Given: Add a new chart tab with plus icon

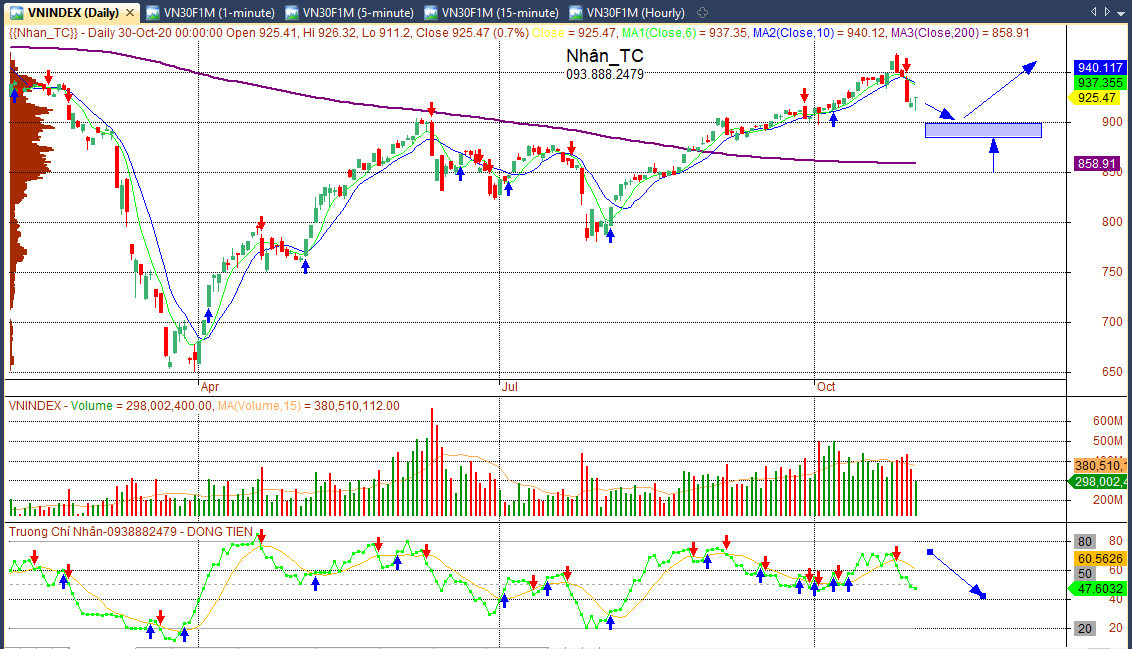Looking at the screenshot, I should coord(702,12).
